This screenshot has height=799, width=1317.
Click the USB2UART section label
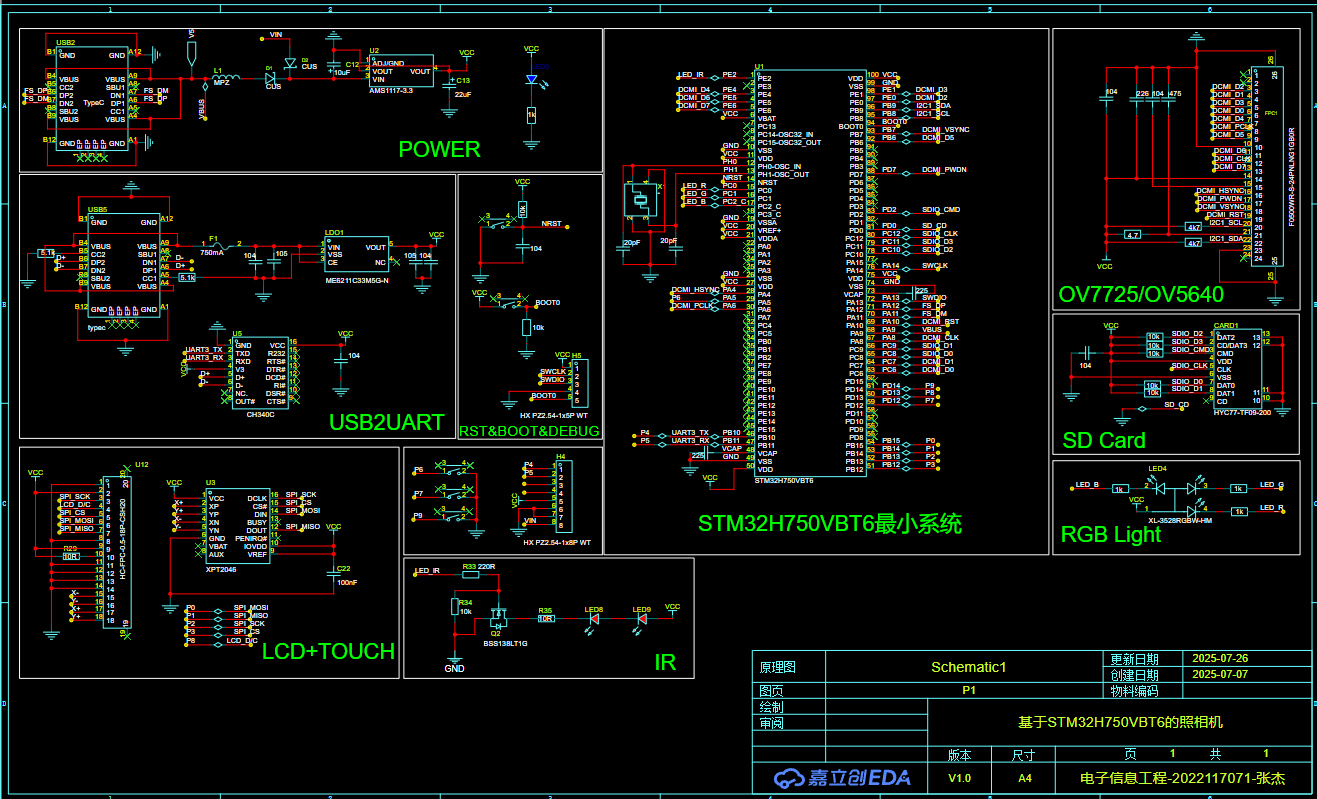pos(386,423)
